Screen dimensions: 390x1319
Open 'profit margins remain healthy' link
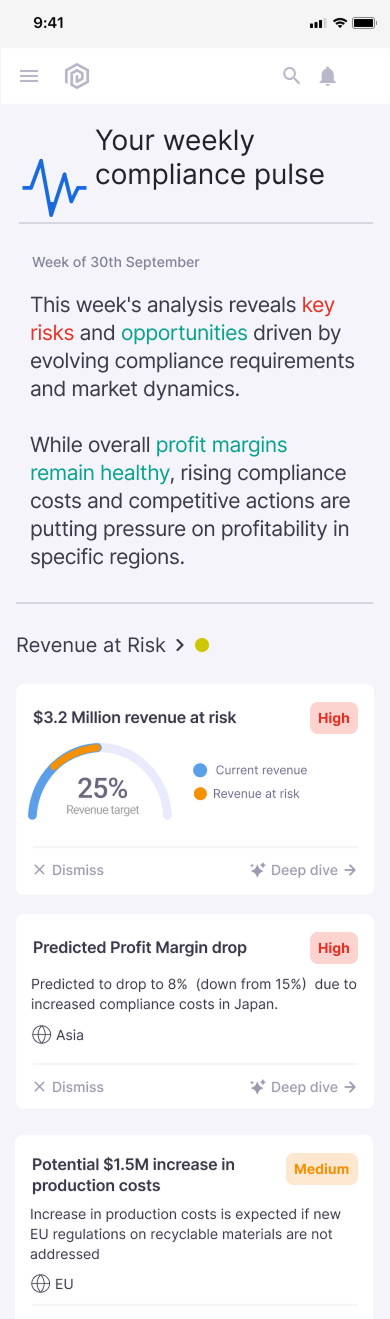159,458
